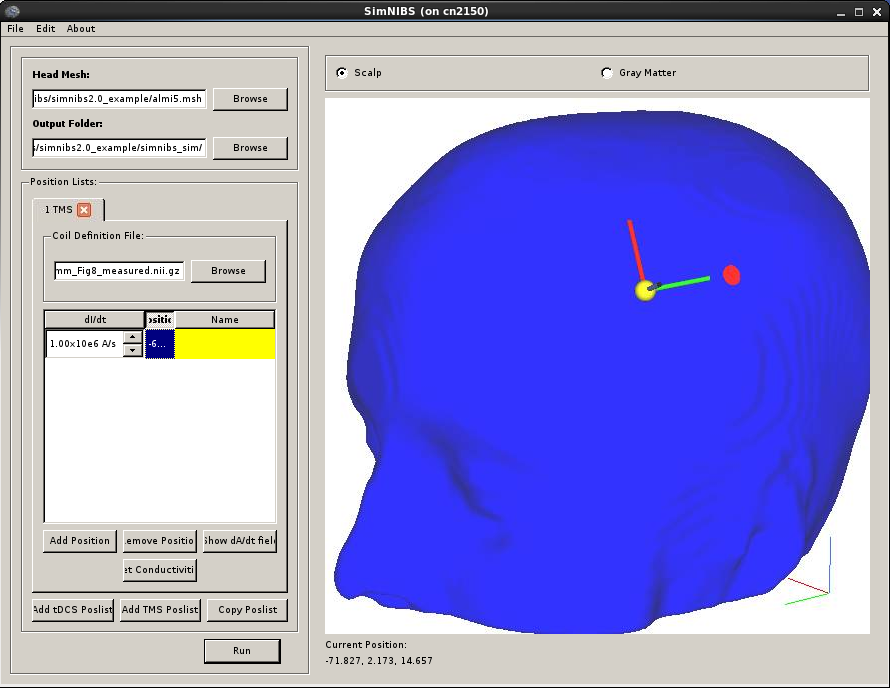Select the Gray Matter radio button

607,72
